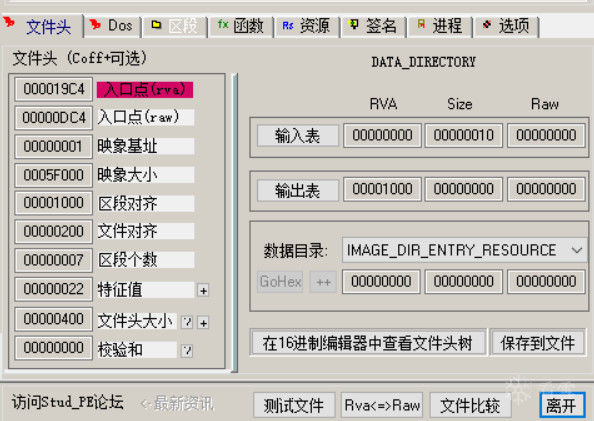Click the 输出表 Size field
This screenshot has height=421, width=594.
464,189
